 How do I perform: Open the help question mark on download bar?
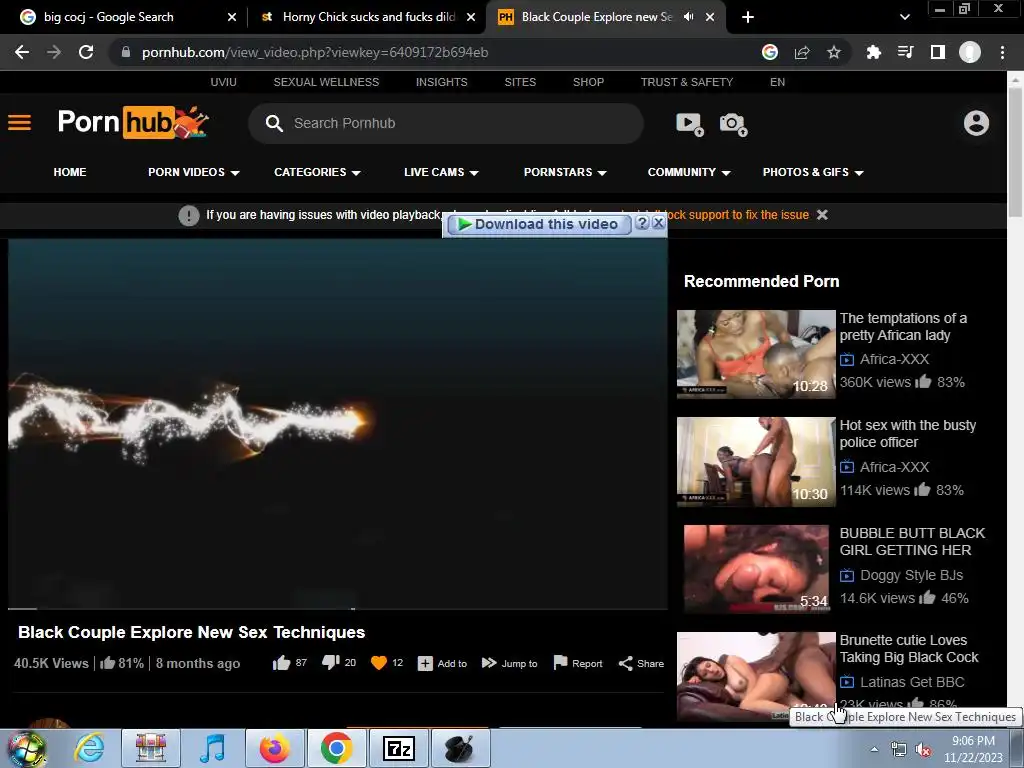642,223
